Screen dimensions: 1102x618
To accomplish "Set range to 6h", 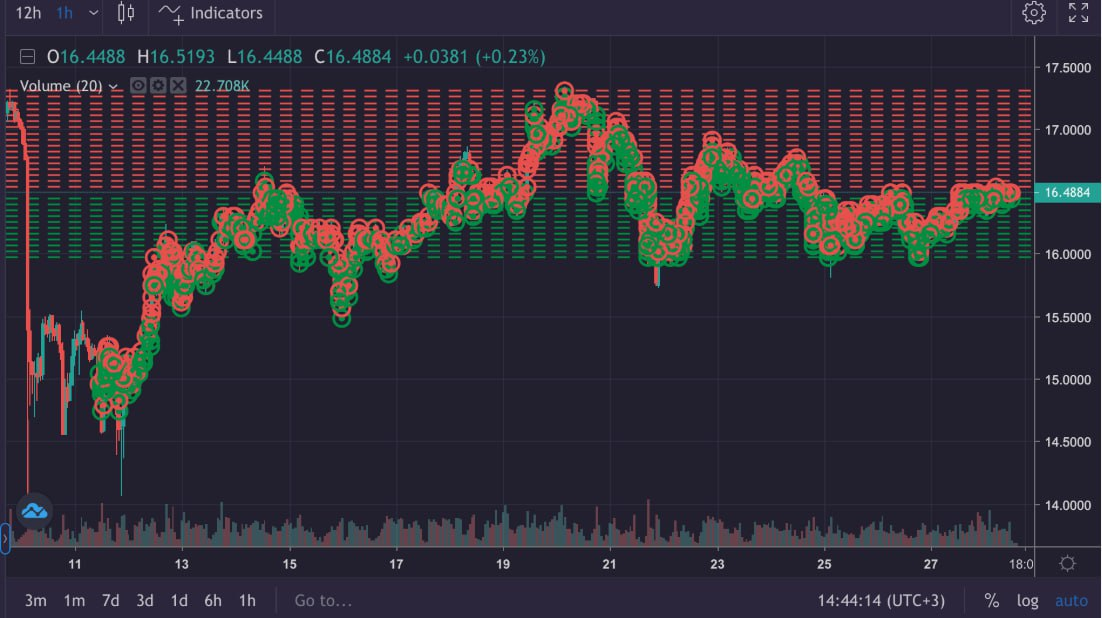I will pos(213,600).
